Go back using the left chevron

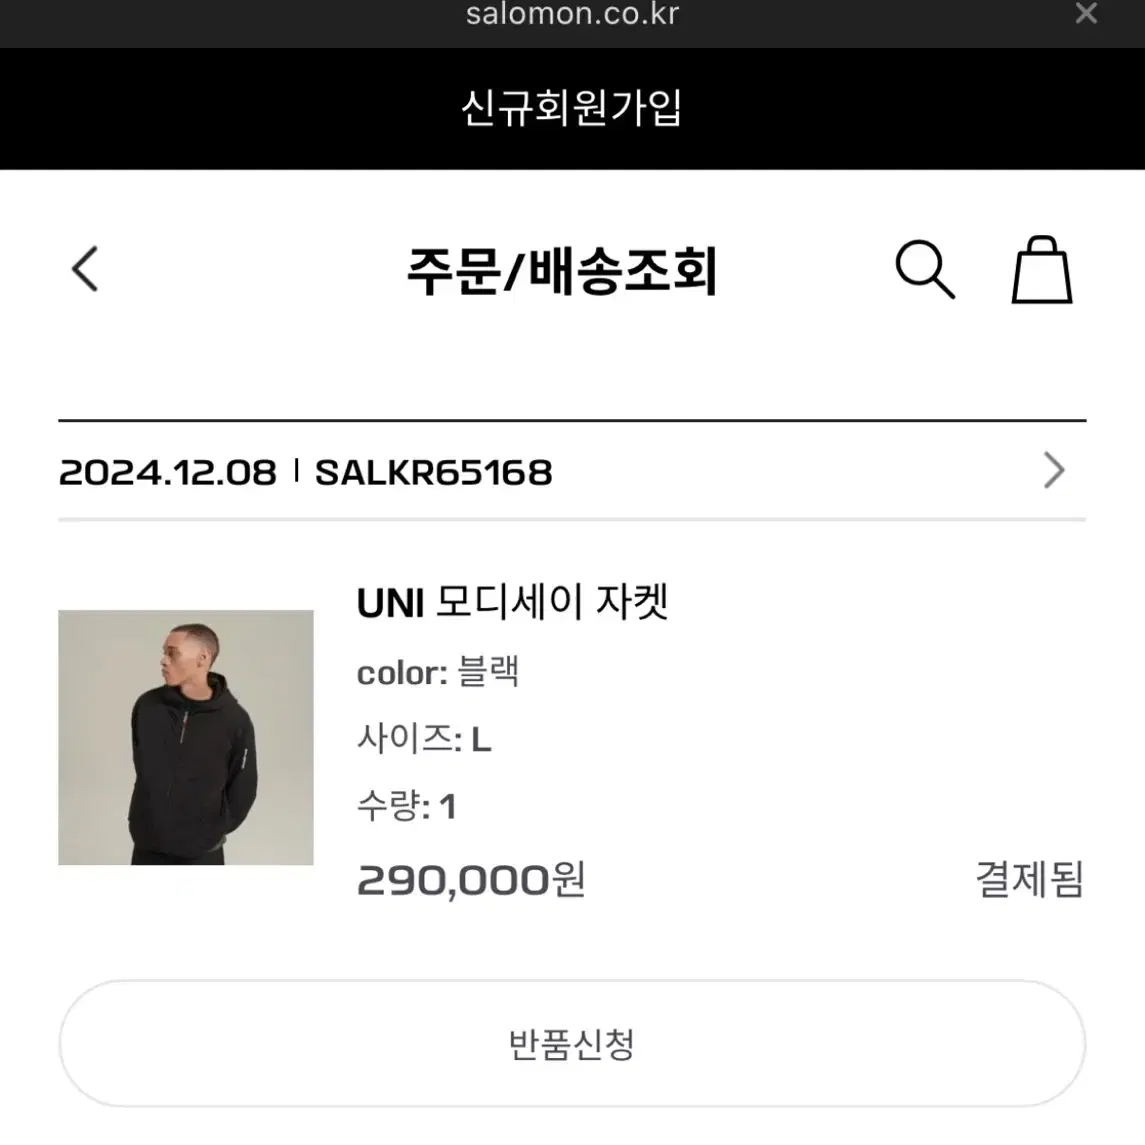pos(85,269)
